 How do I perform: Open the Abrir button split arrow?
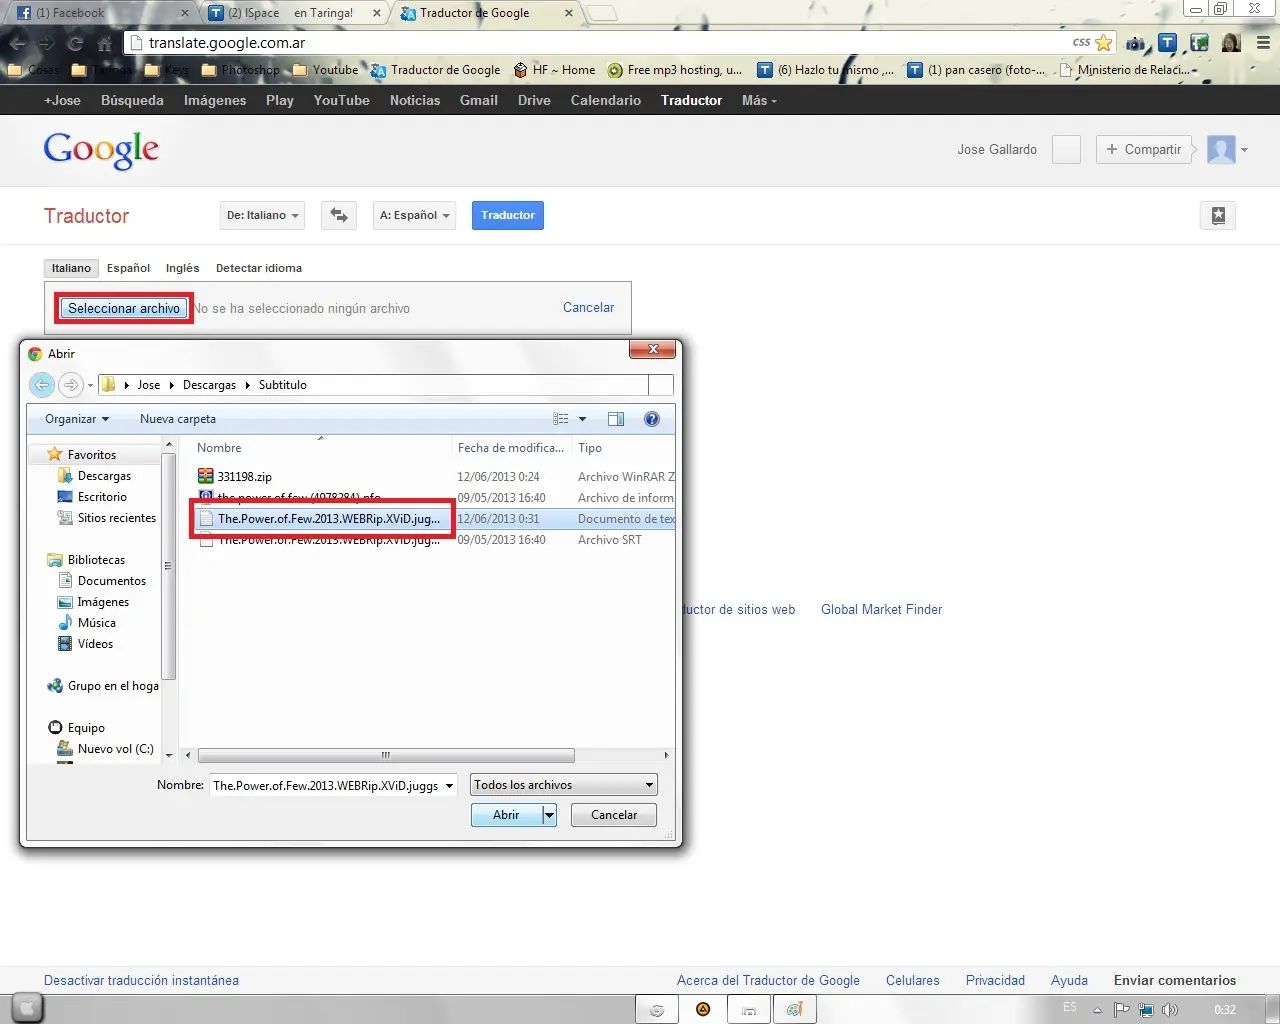[x=549, y=815]
